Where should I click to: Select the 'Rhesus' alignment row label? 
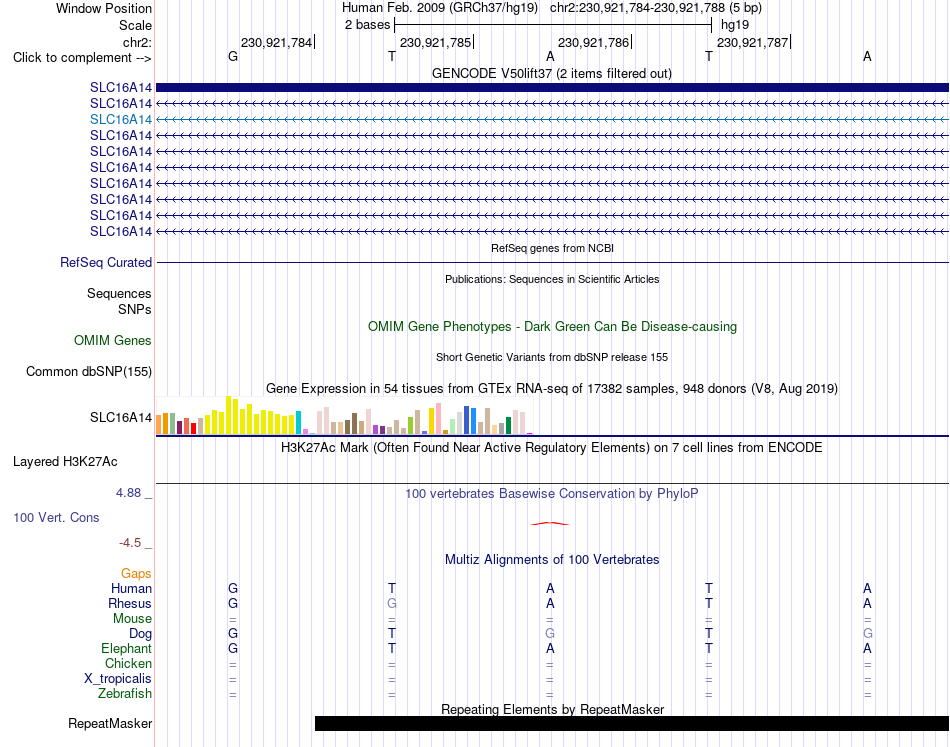click(x=130, y=603)
